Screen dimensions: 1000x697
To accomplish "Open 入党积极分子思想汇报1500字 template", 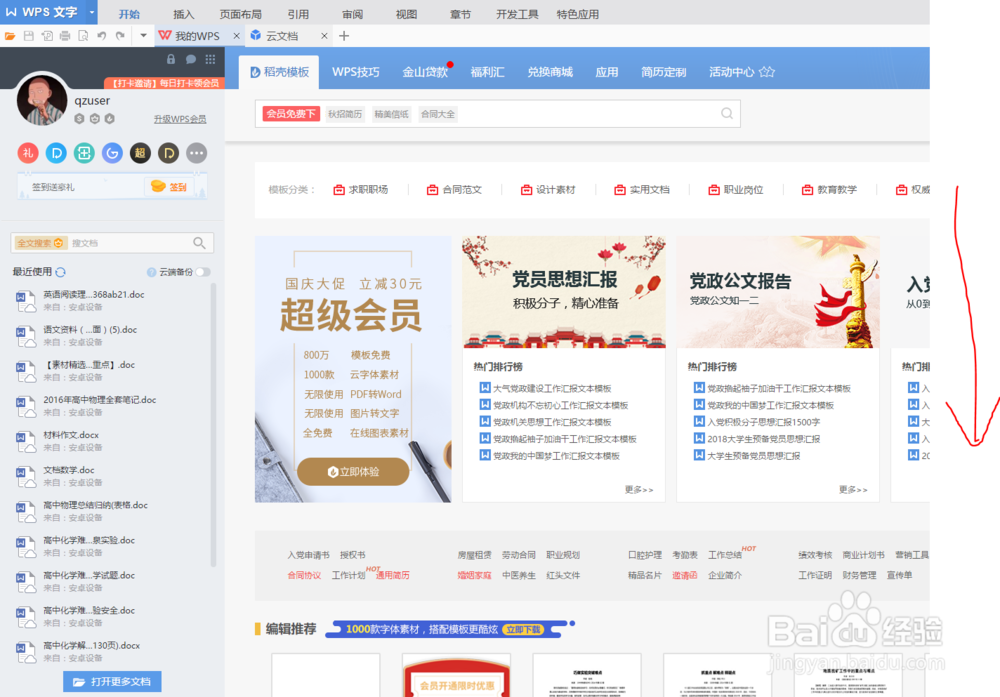I will 763,422.
